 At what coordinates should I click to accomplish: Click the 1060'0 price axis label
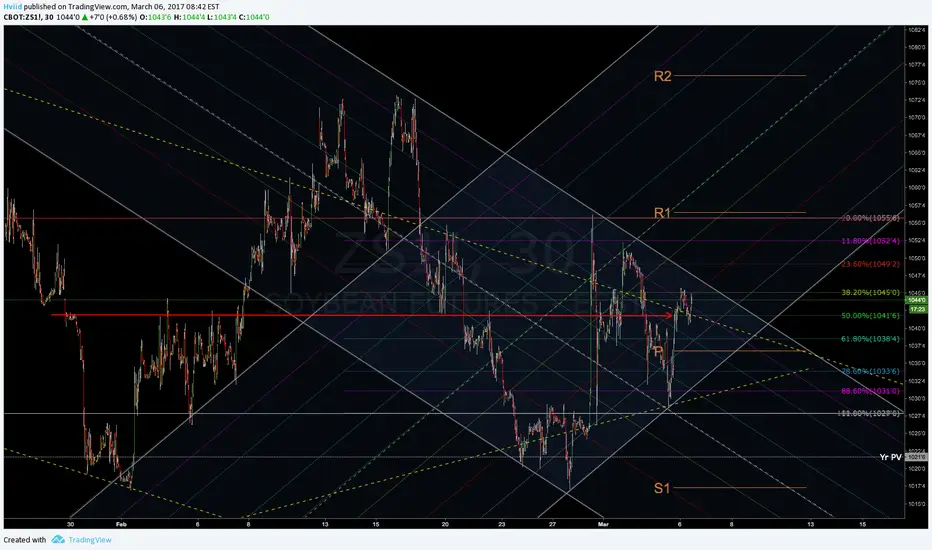pos(916,188)
